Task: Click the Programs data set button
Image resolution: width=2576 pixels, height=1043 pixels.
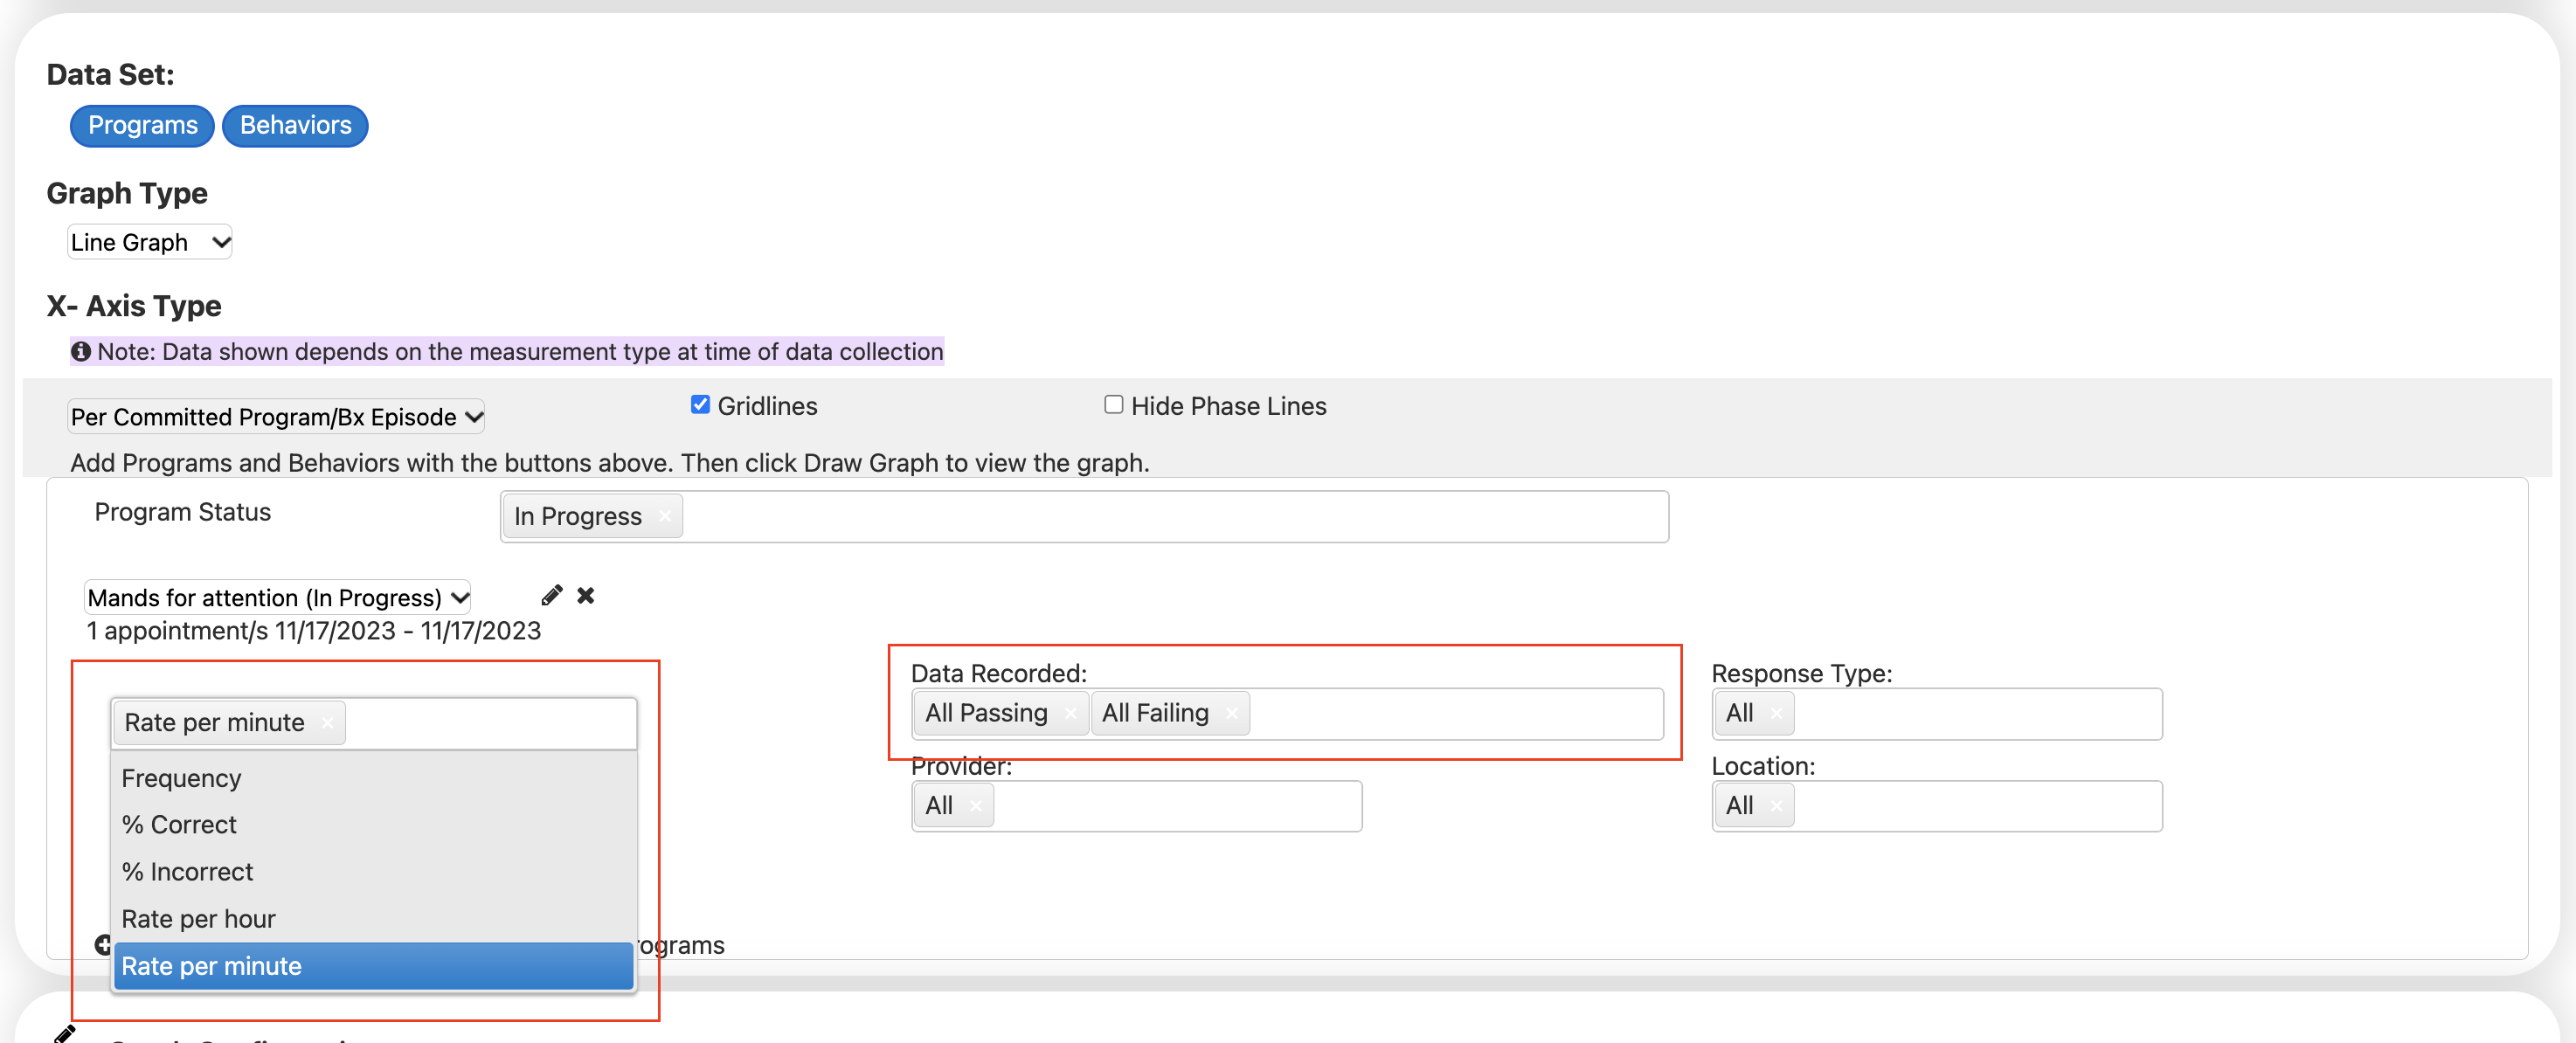Action: [142, 125]
